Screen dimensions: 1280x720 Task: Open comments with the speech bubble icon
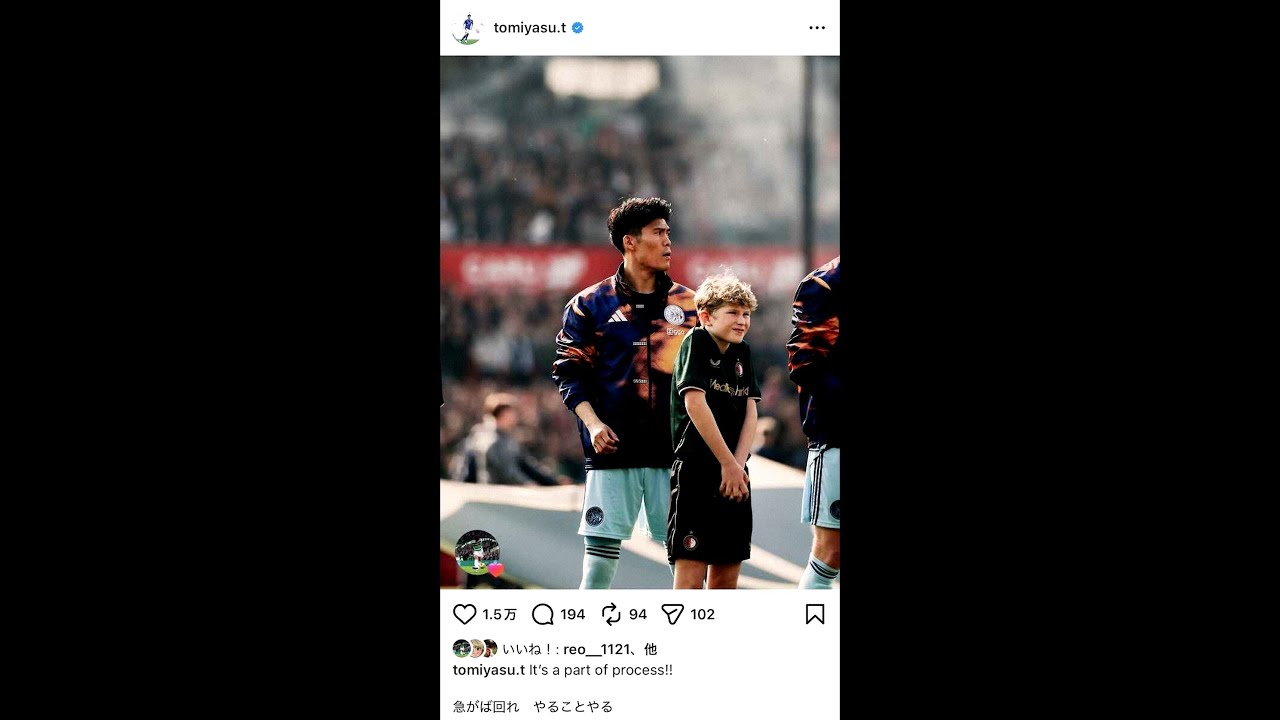[543, 614]
